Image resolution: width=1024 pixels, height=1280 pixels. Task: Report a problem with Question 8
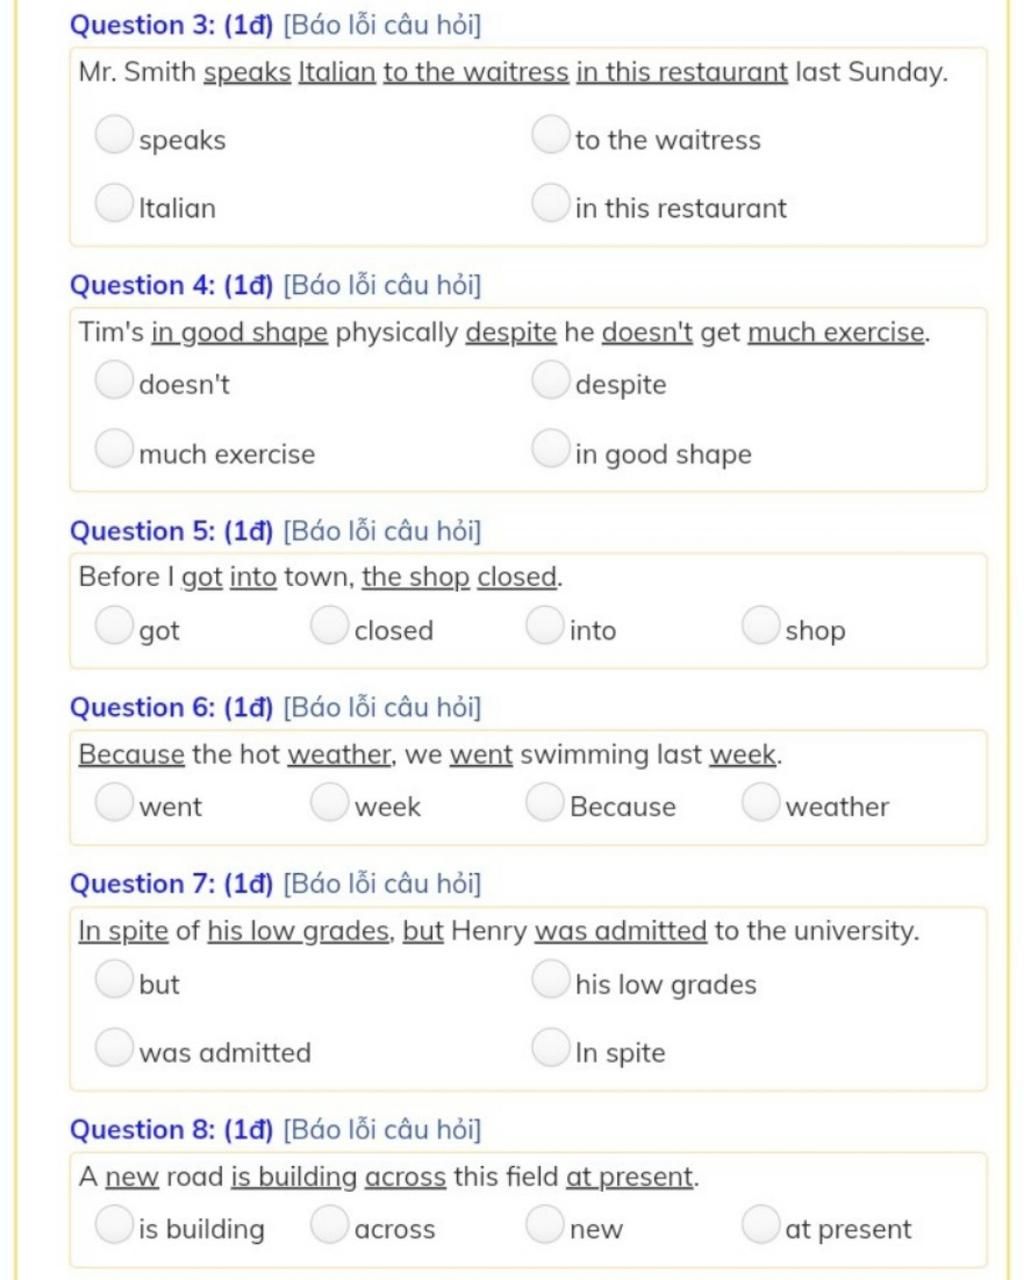[x=382, y=1130]
